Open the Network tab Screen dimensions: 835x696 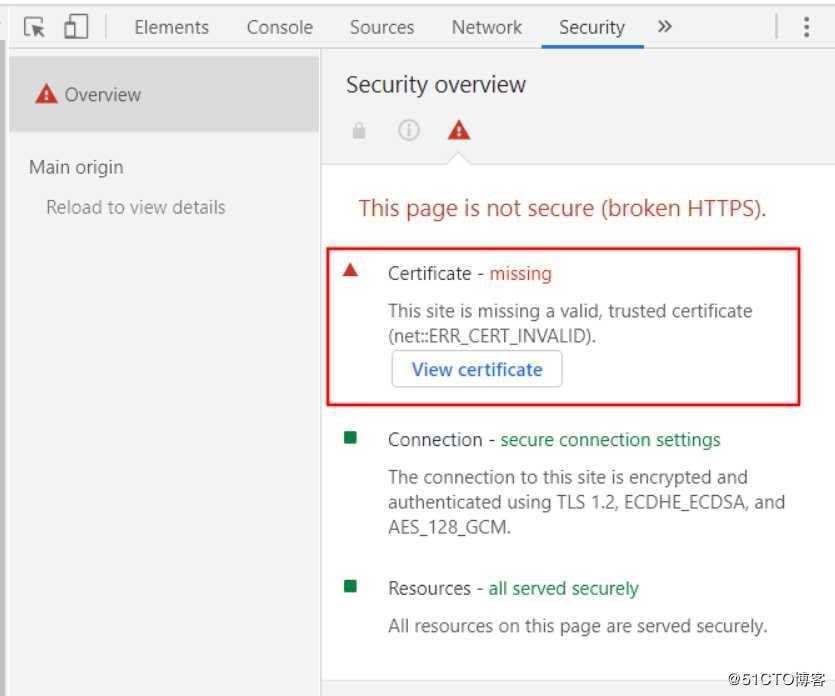[487, 27]
